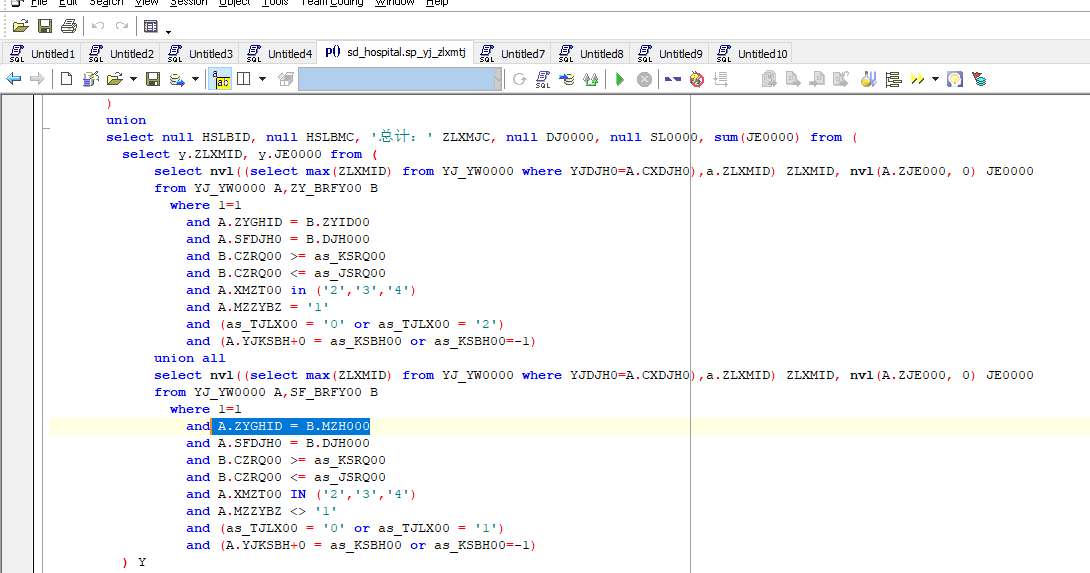
Task: Toggle the split window layout button
Action: [x=243, y=79]
